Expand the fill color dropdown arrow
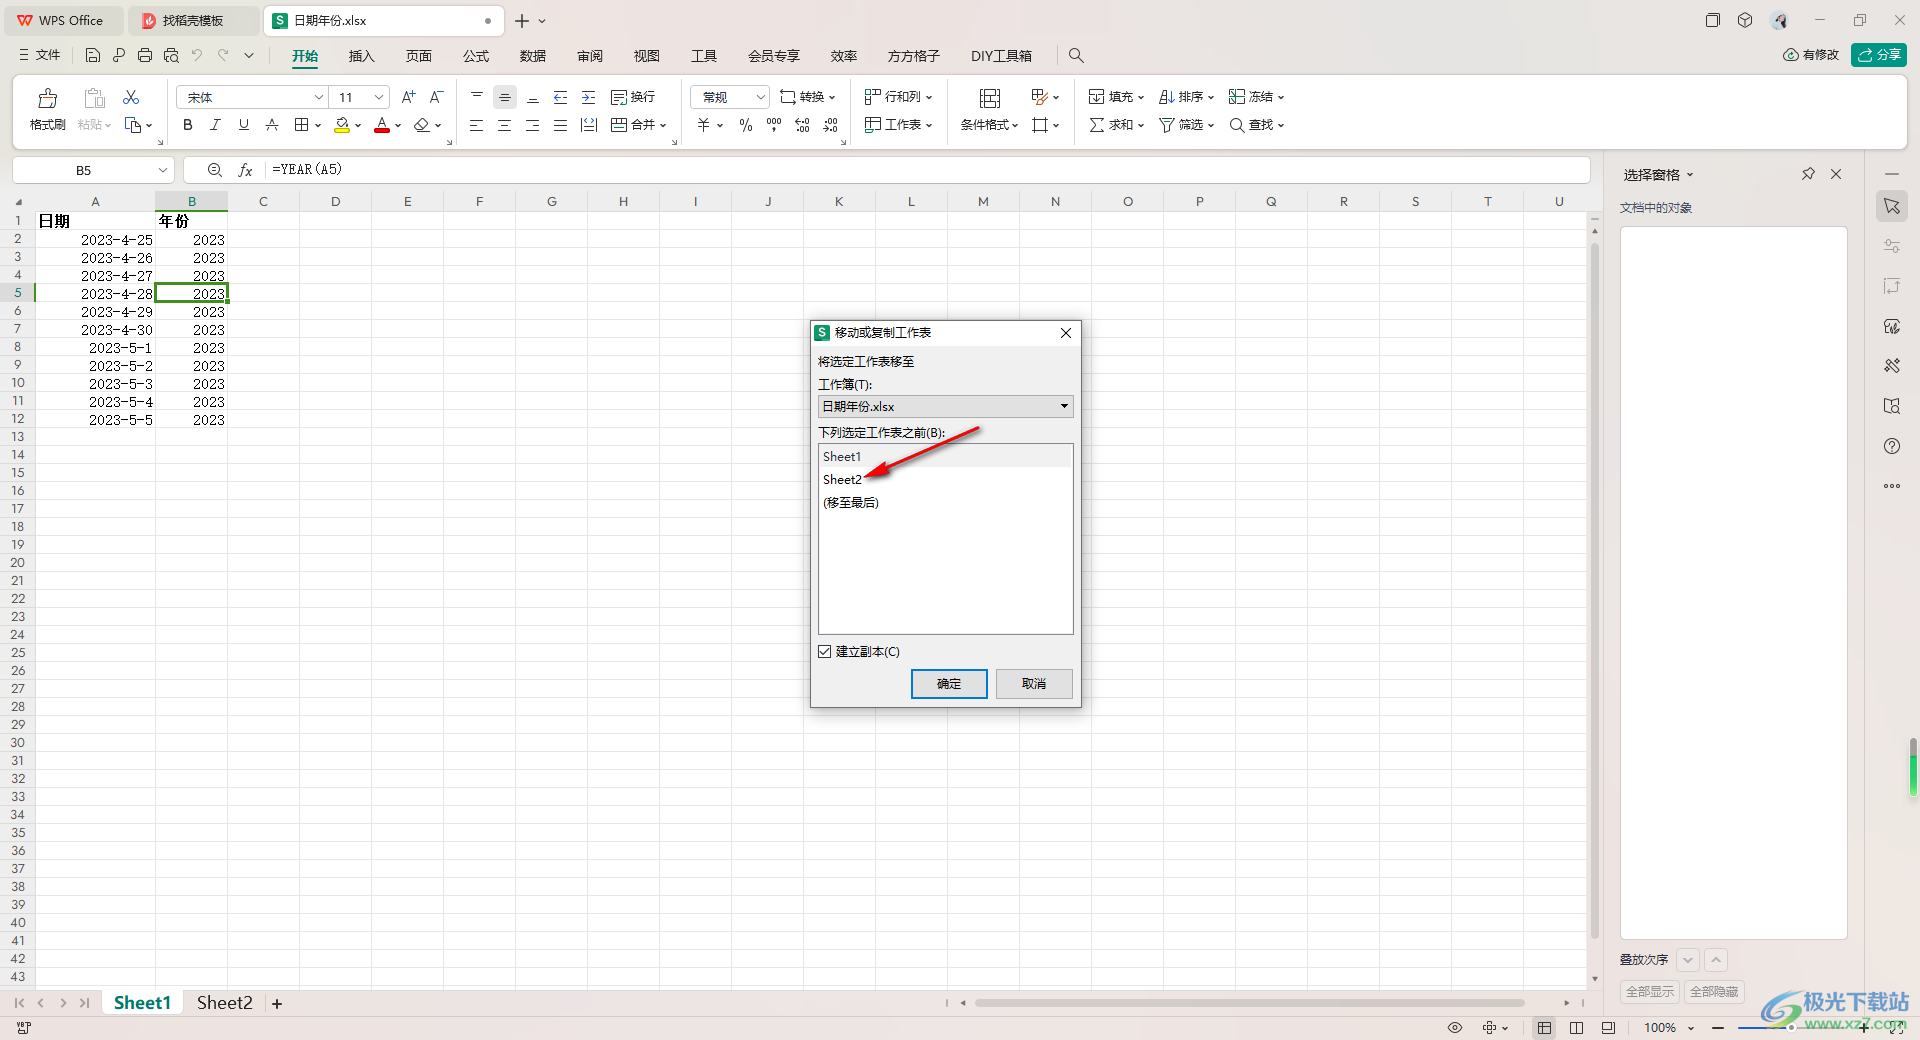 point(358,125)
